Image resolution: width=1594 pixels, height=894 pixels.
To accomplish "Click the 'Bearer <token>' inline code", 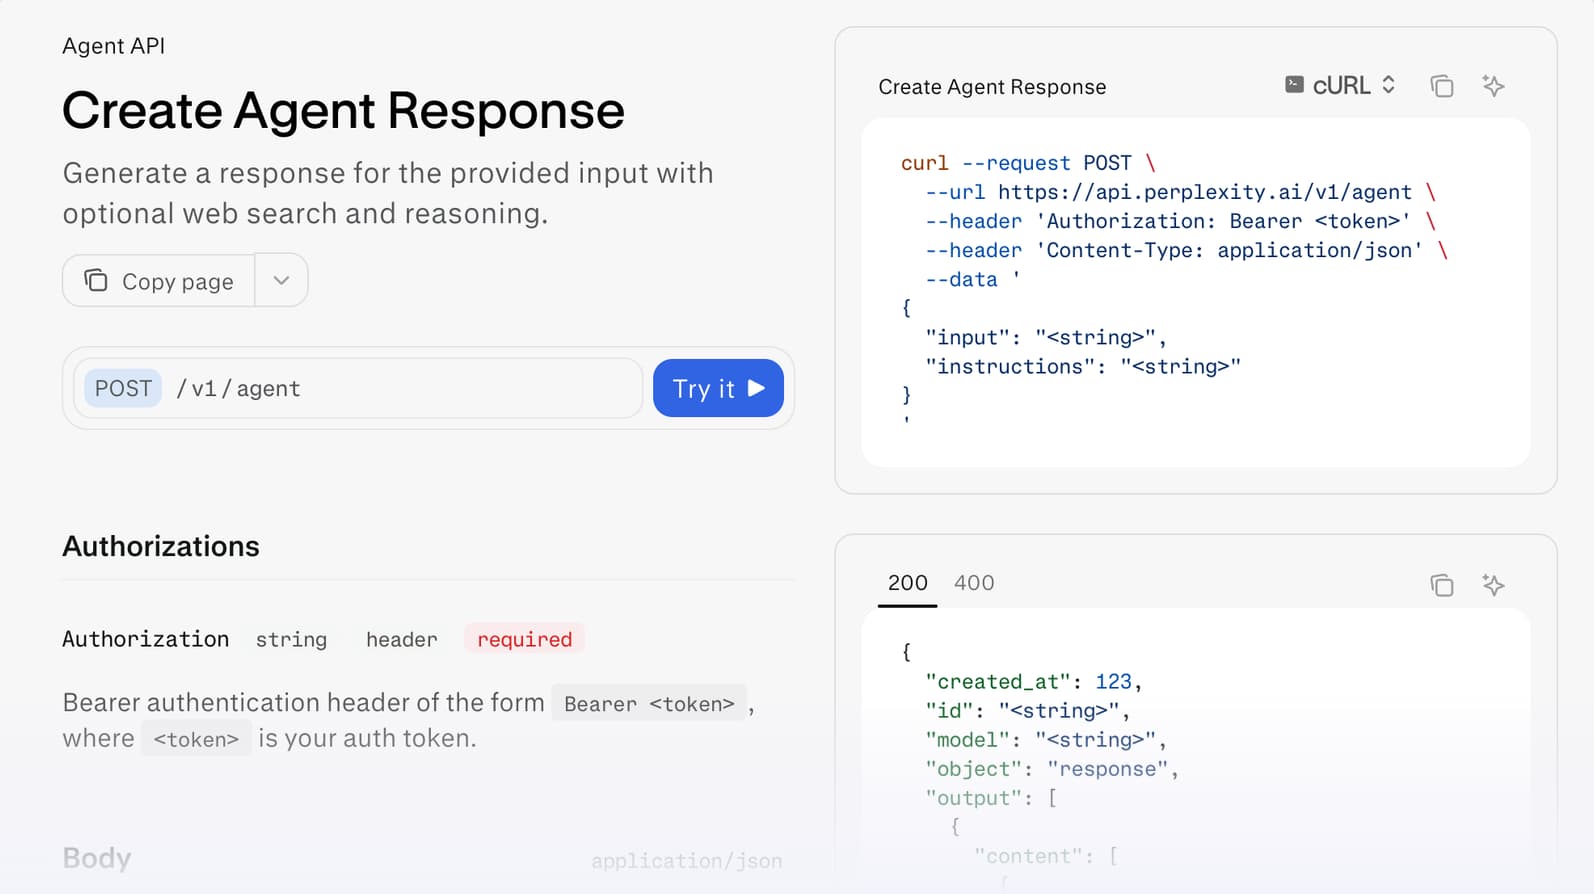I will pyautogui.click(x=649, y=704).
